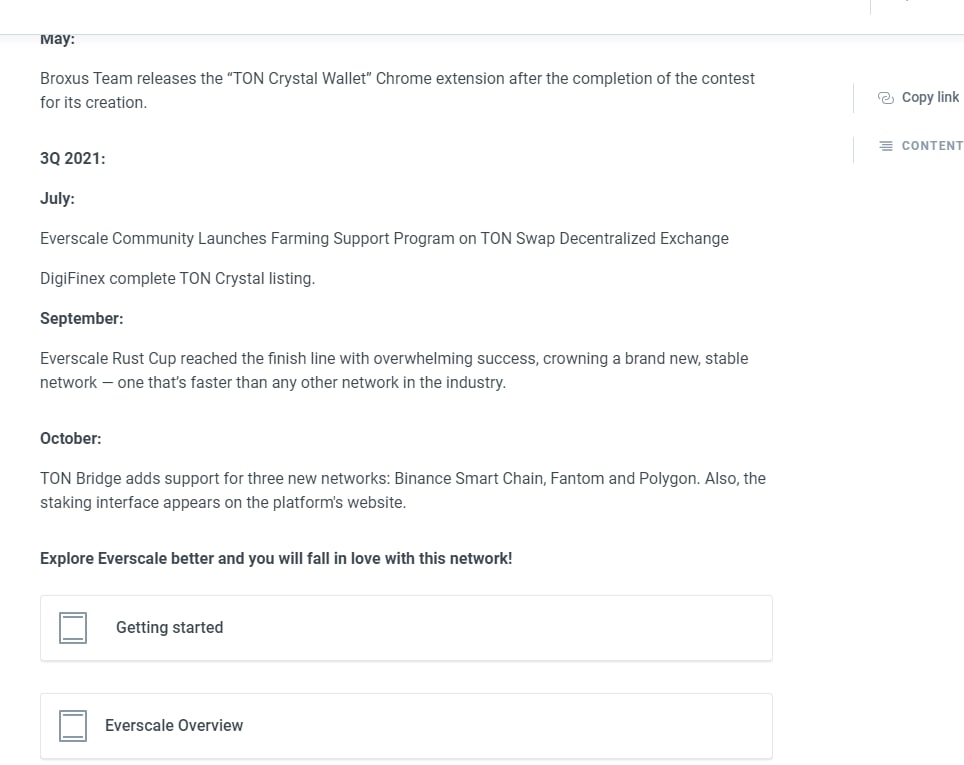Click the 3Q 2021 heading
Viewport: 964px width, 765px height.
[x=73, y=158]
